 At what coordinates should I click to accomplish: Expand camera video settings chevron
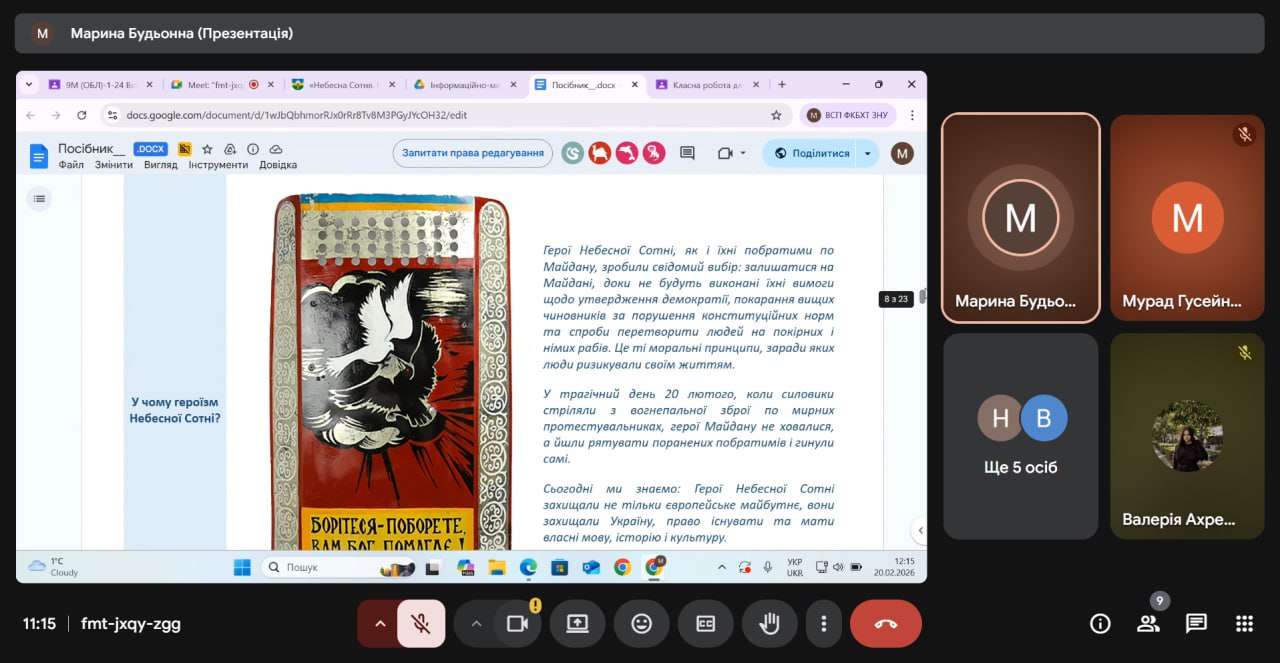(x=476, y=624)
